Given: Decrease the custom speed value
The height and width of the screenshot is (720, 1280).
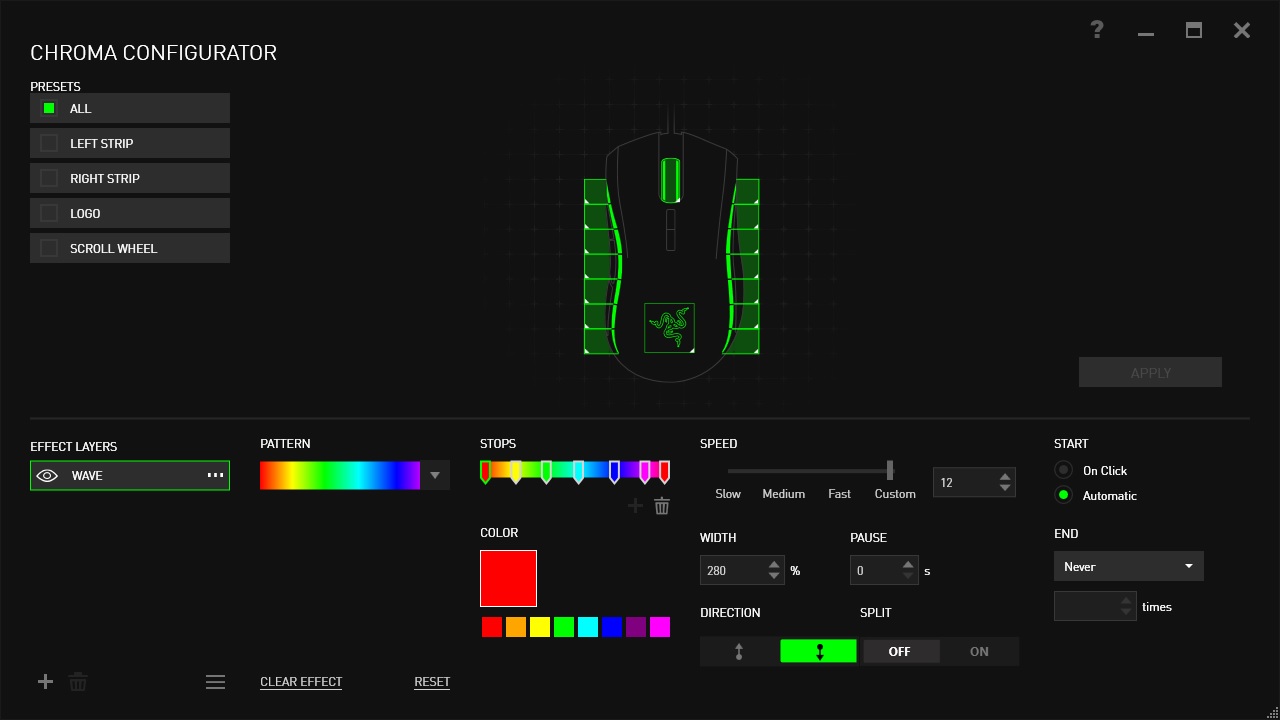Looking at the screenshot, I should coord(1005,488).
